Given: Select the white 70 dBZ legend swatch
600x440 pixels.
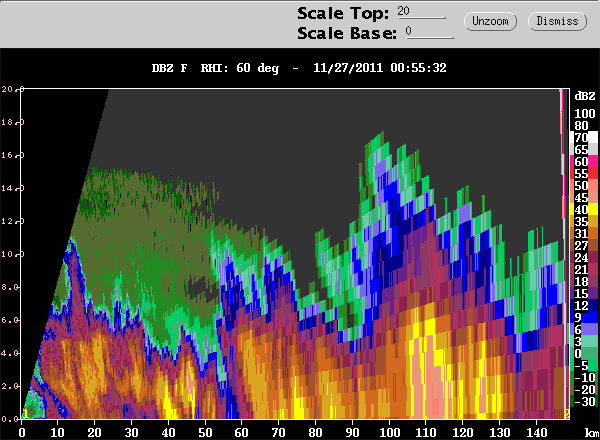Looking at the screenshot, I should click(x=584, y=137).
